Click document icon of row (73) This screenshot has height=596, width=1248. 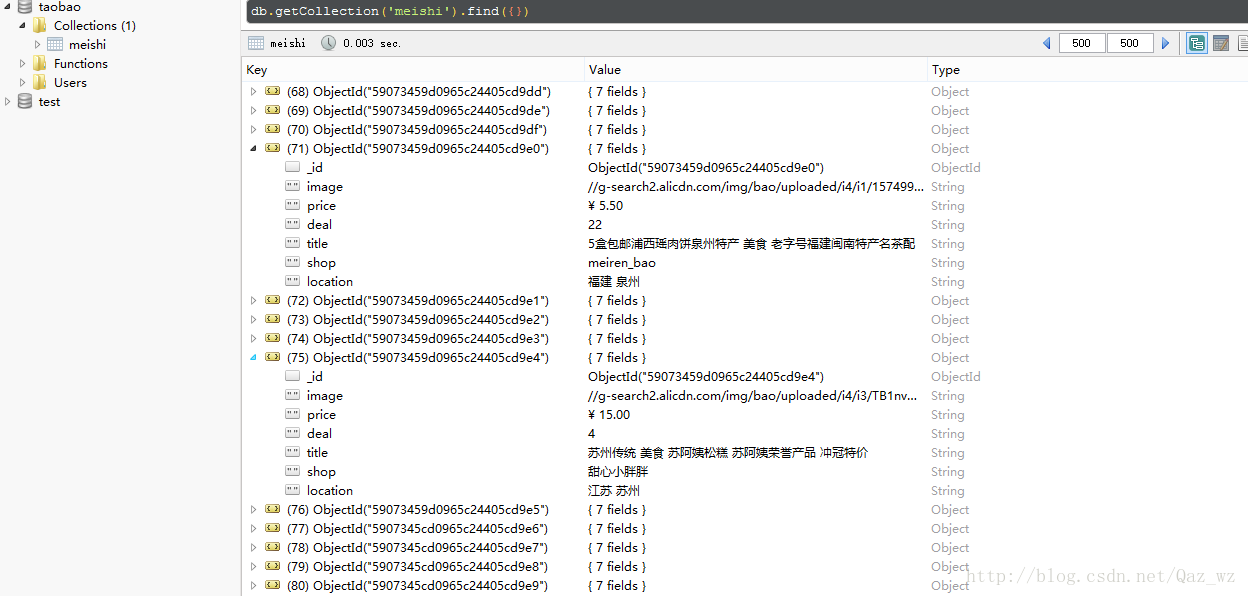point(272,319)
